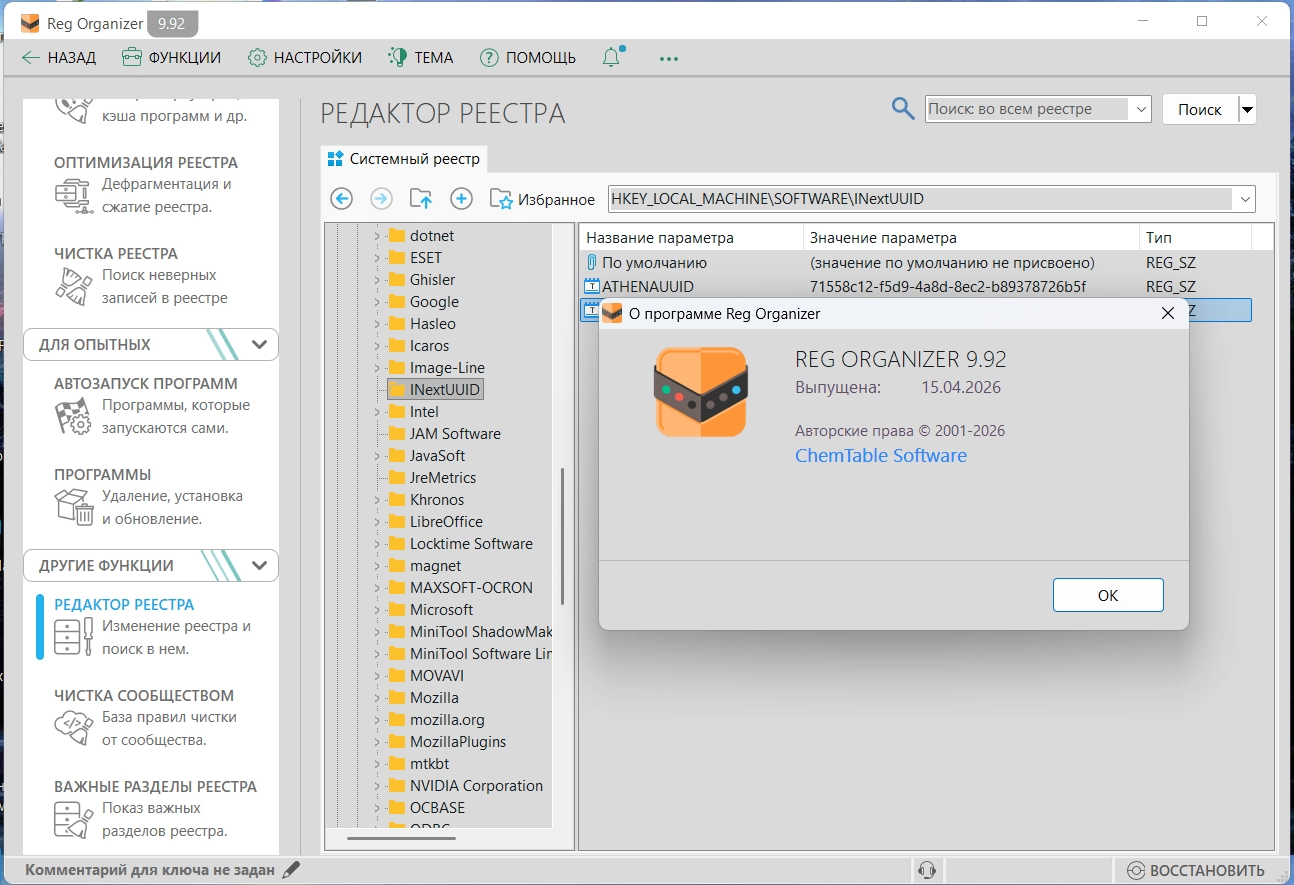Click the JAM Software folder icon
1294x885 pixels.
397,434
